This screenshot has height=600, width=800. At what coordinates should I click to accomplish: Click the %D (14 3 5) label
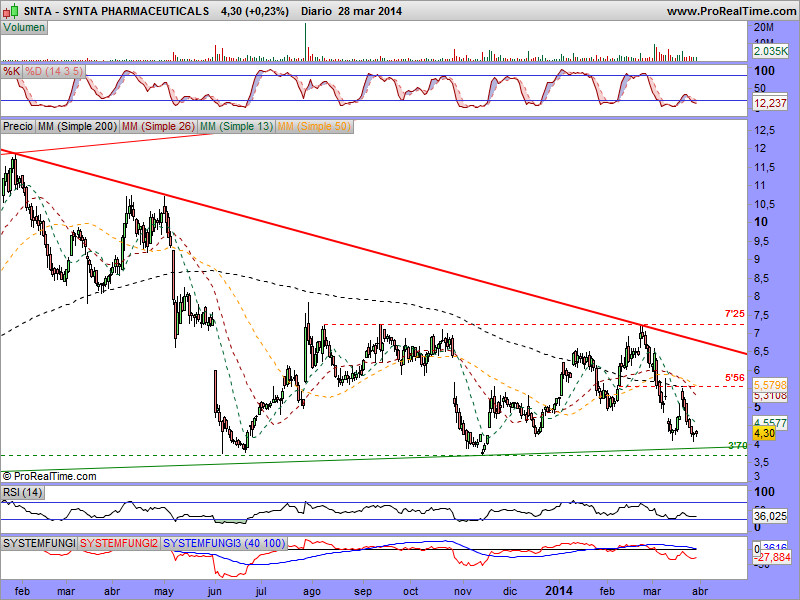pyautogui.click(x=54, y=71)
